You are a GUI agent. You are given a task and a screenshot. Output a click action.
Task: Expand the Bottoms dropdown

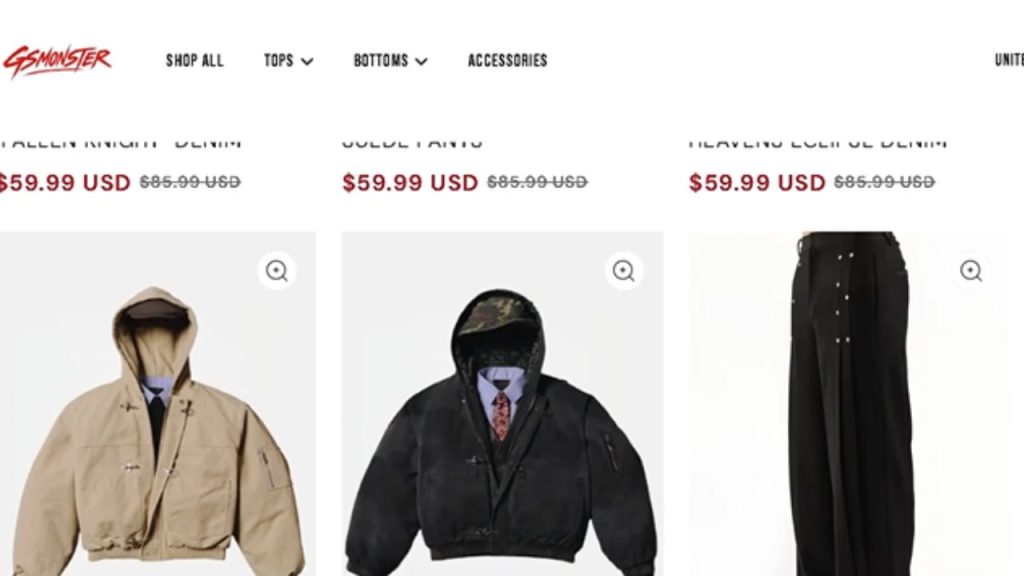[391, 61]
